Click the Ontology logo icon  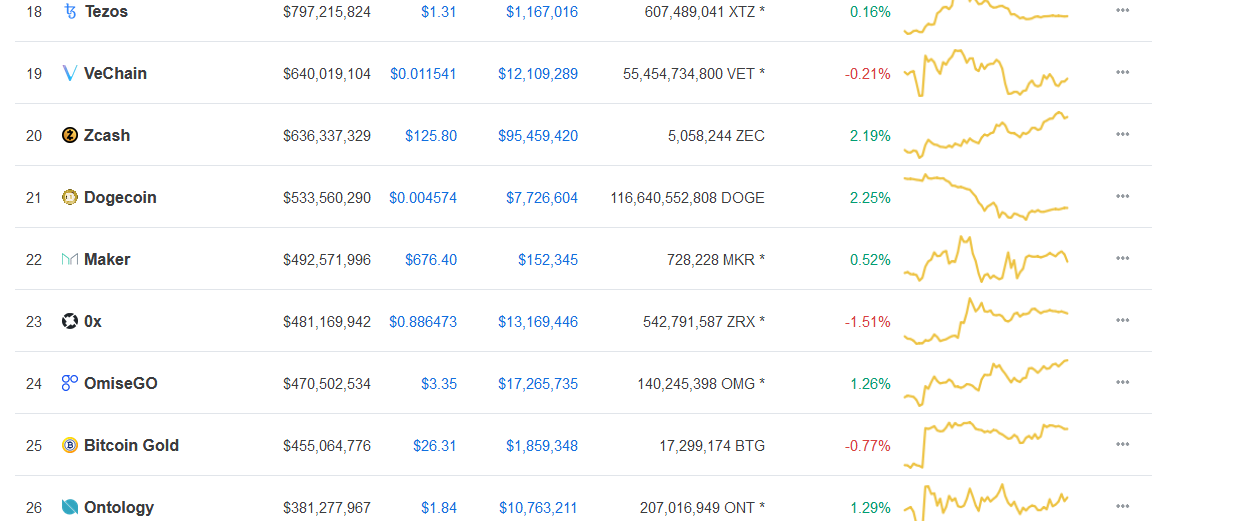(70, 507)
